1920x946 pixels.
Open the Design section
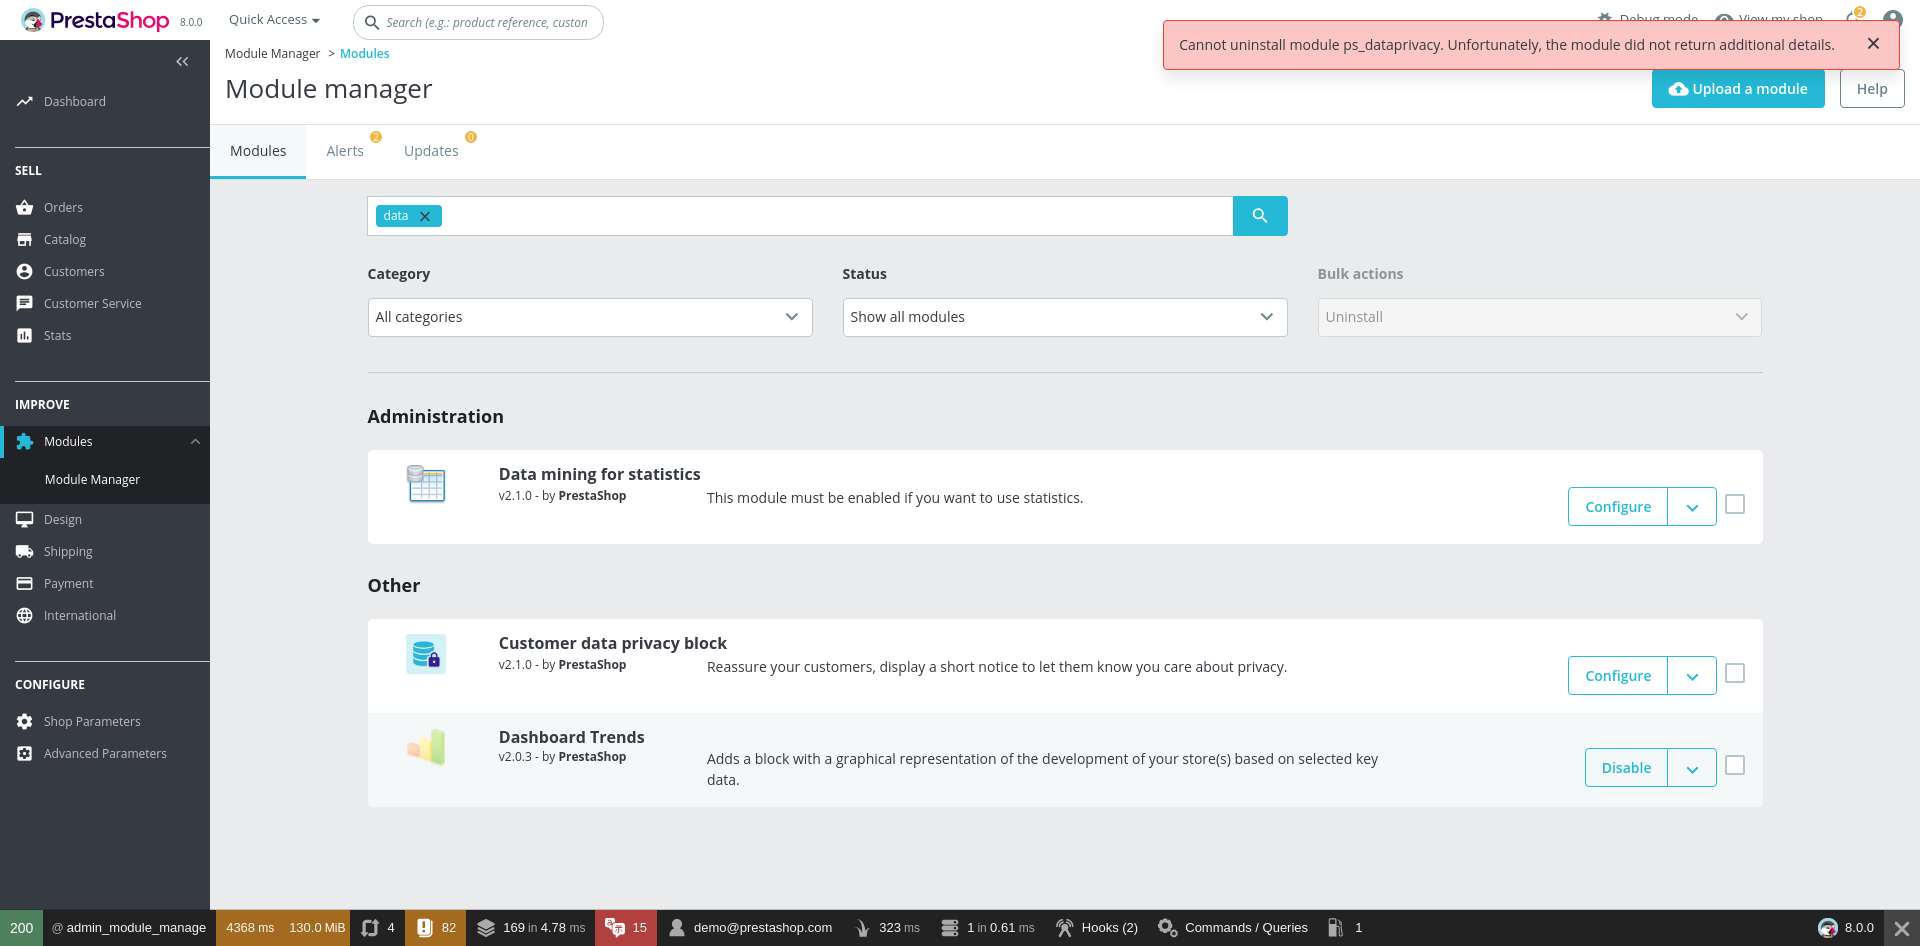(x=63, y=519)
